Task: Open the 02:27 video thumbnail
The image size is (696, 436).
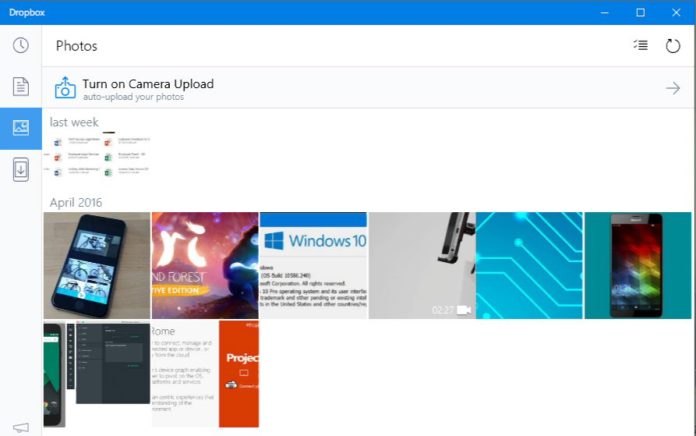Action: 422,266
